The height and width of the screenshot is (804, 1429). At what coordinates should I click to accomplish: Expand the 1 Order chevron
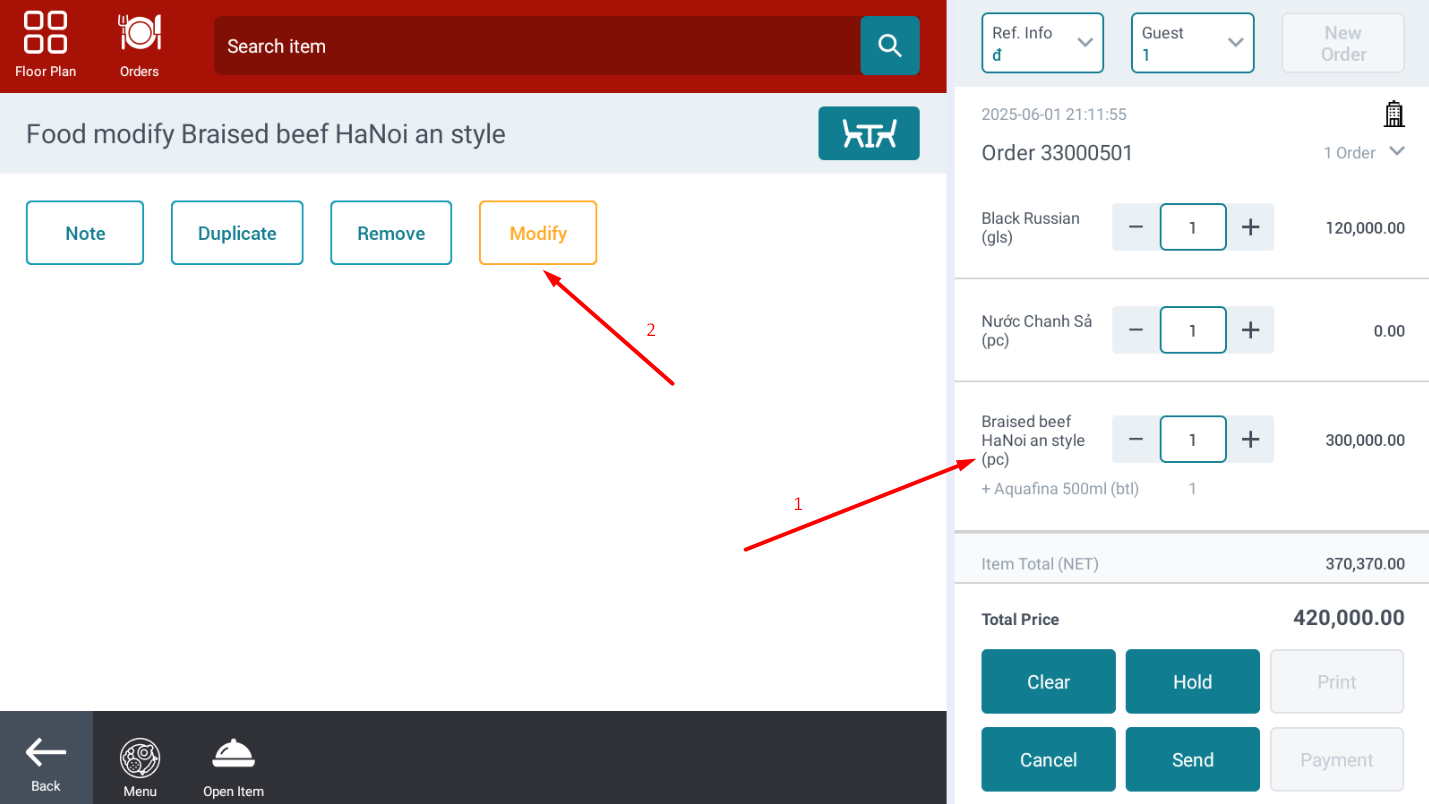(1397, 152)
